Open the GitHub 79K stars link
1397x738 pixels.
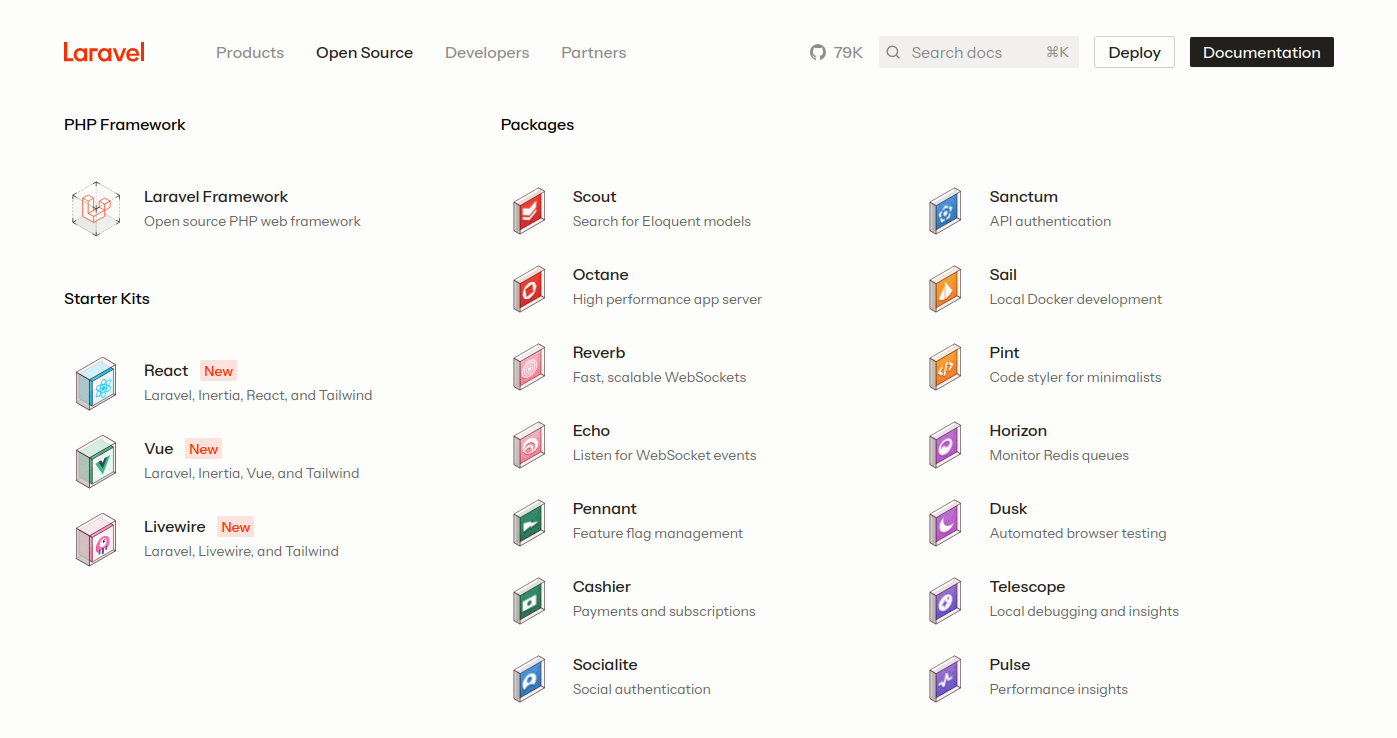(836, 53)
